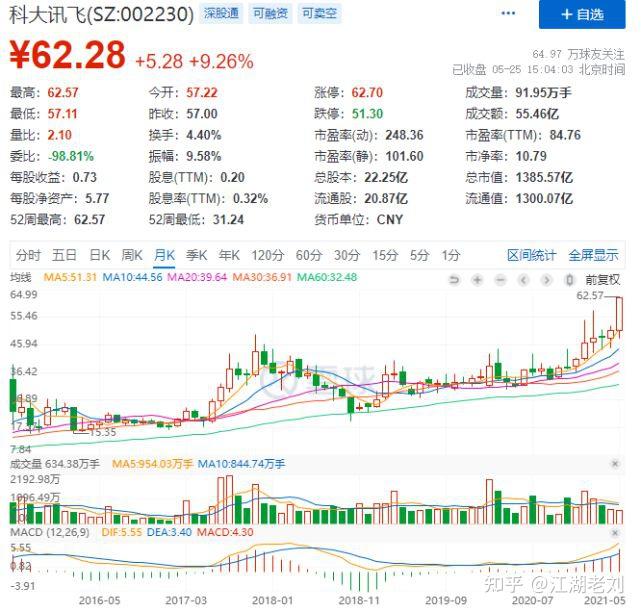Click the current price ¥62.28
641x612 pixels.
pyautogui.click(x=67, y=54)
